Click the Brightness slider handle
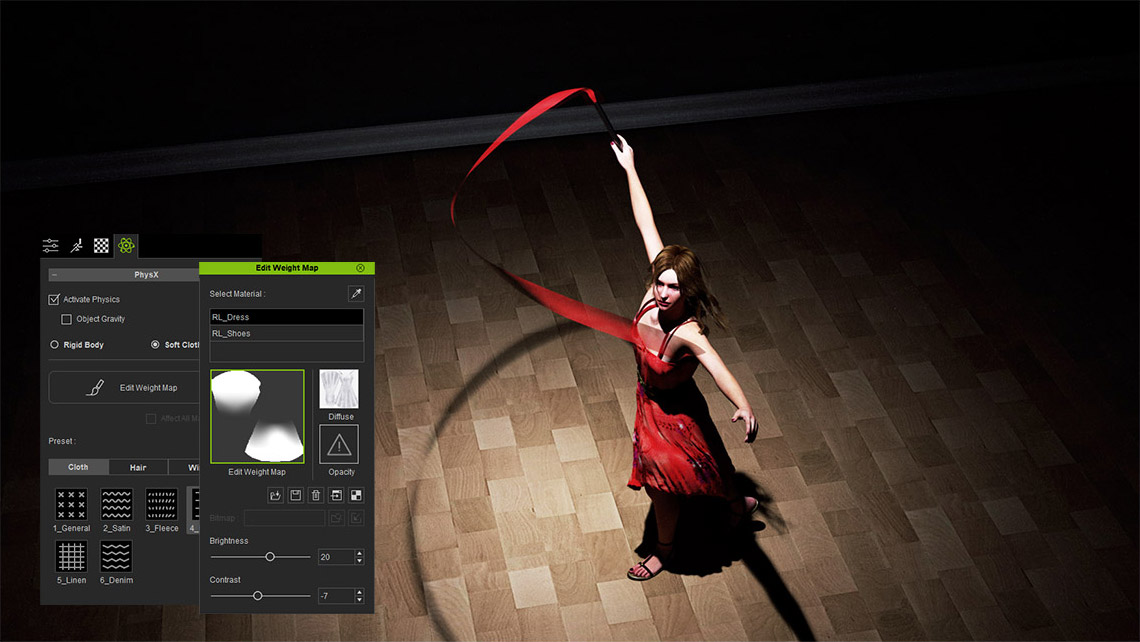Screen dimensions: 1140x642 (270, 557)
